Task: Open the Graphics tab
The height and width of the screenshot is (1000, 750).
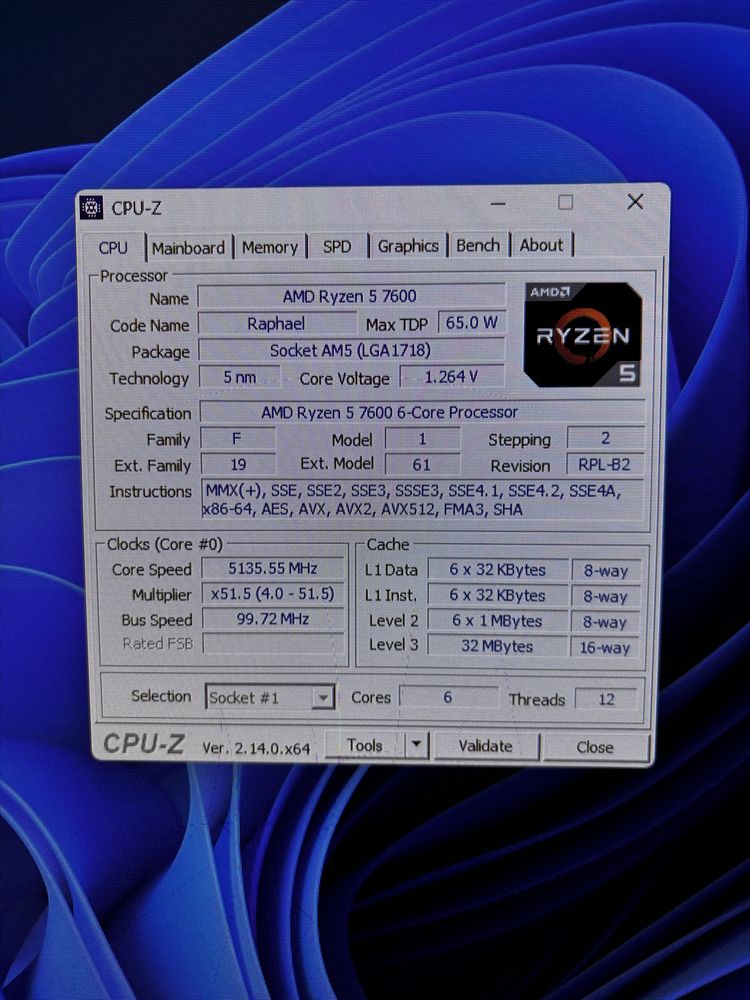Action: tap(408, 246)
